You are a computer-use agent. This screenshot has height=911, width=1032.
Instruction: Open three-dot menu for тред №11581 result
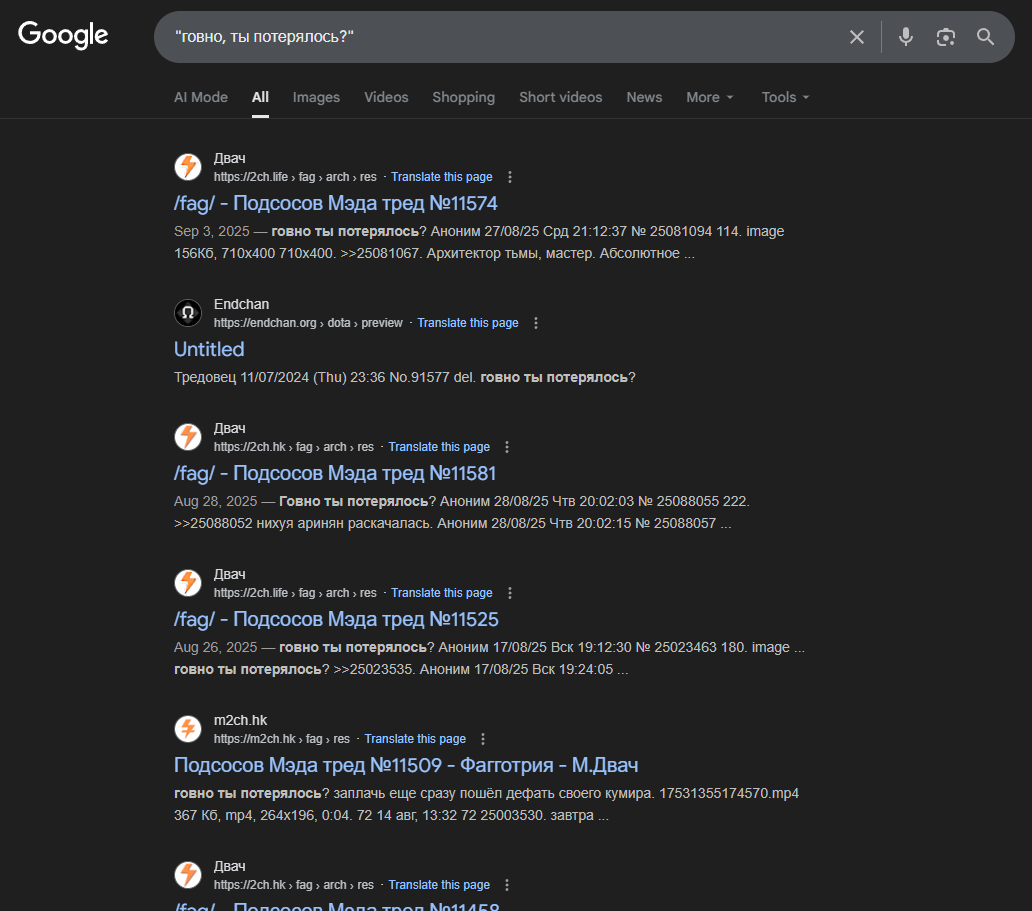[x=507, y=447]
